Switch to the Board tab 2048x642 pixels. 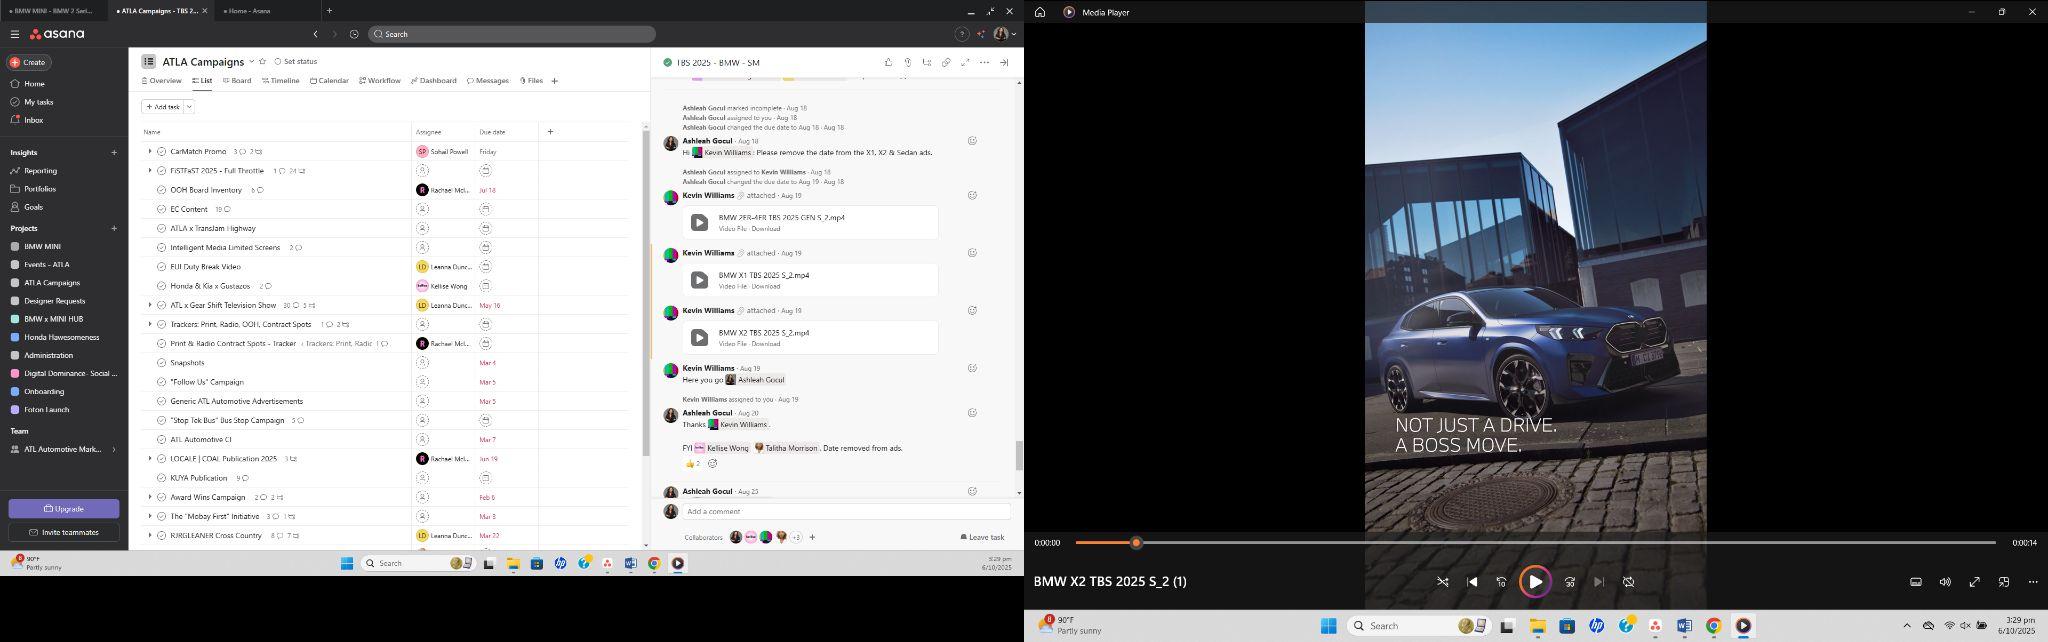tap(237, 81)
